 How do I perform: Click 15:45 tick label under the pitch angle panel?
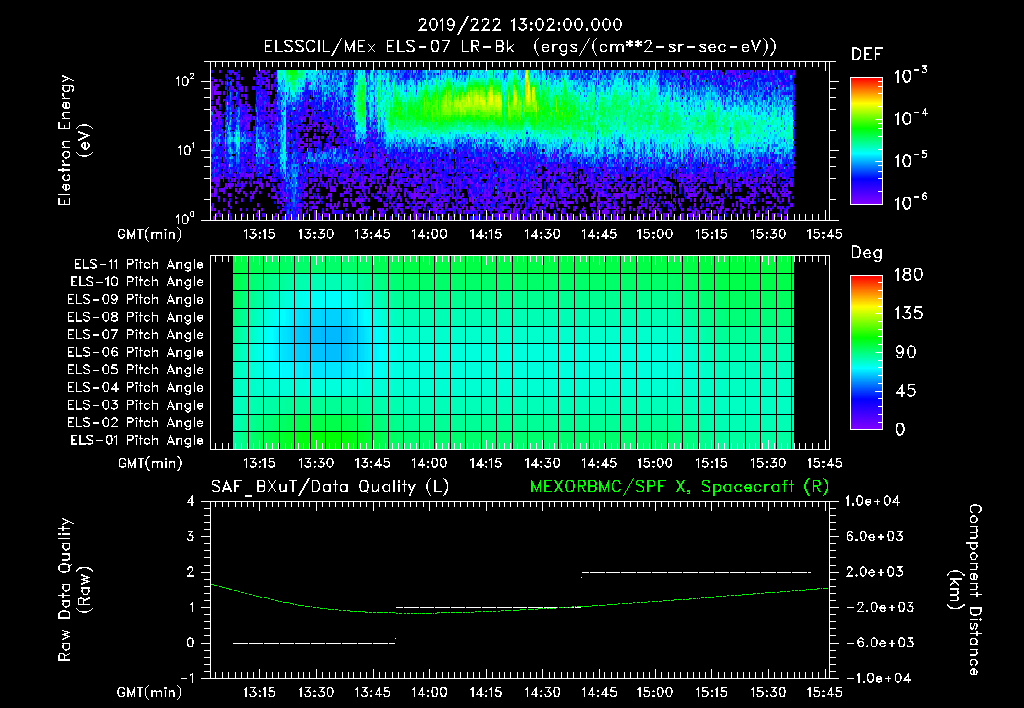825,463
